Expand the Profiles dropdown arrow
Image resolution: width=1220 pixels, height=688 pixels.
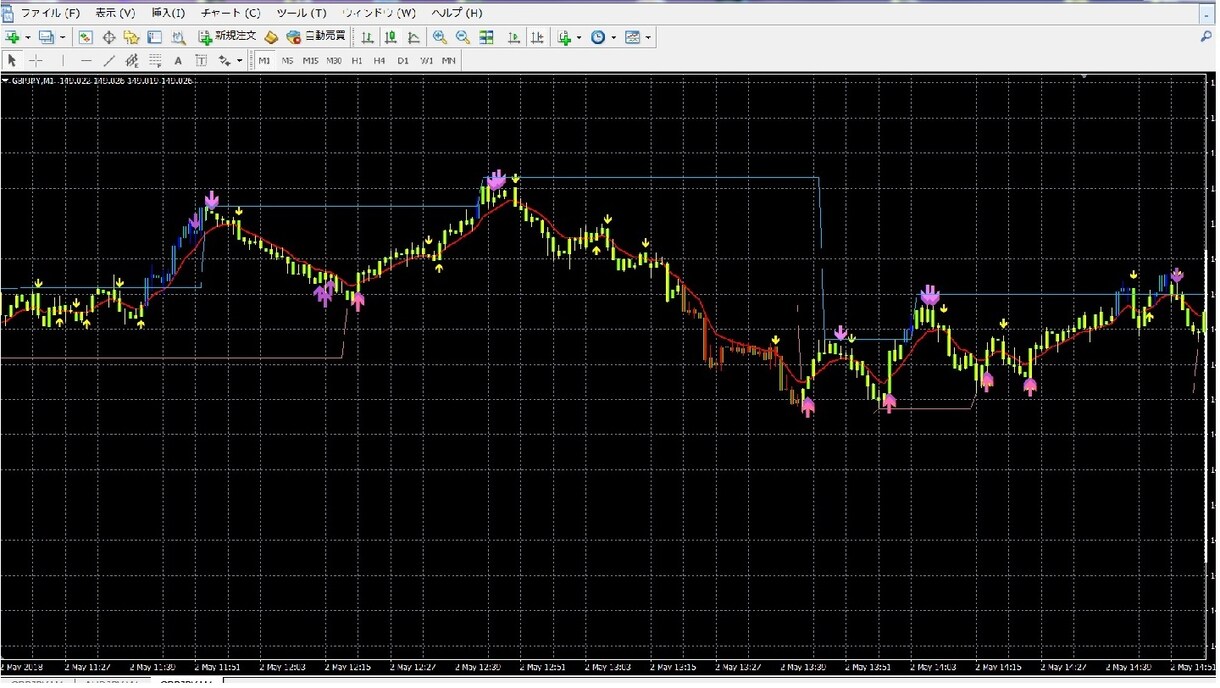tap(62, 37)
